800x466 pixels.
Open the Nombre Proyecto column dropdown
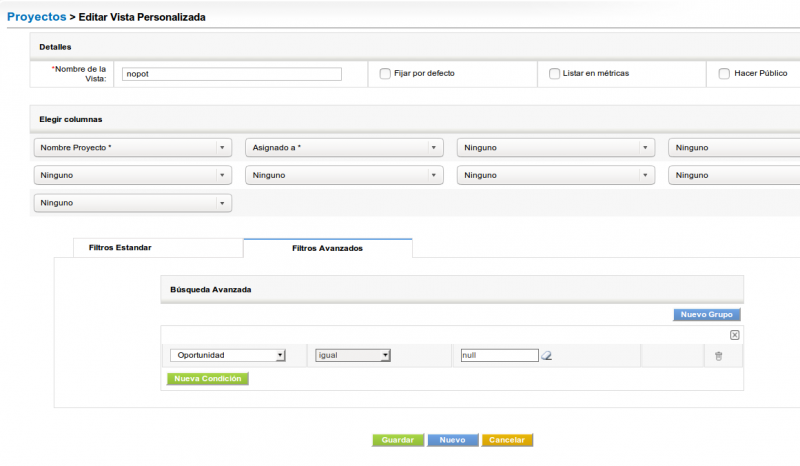[132, 148]
